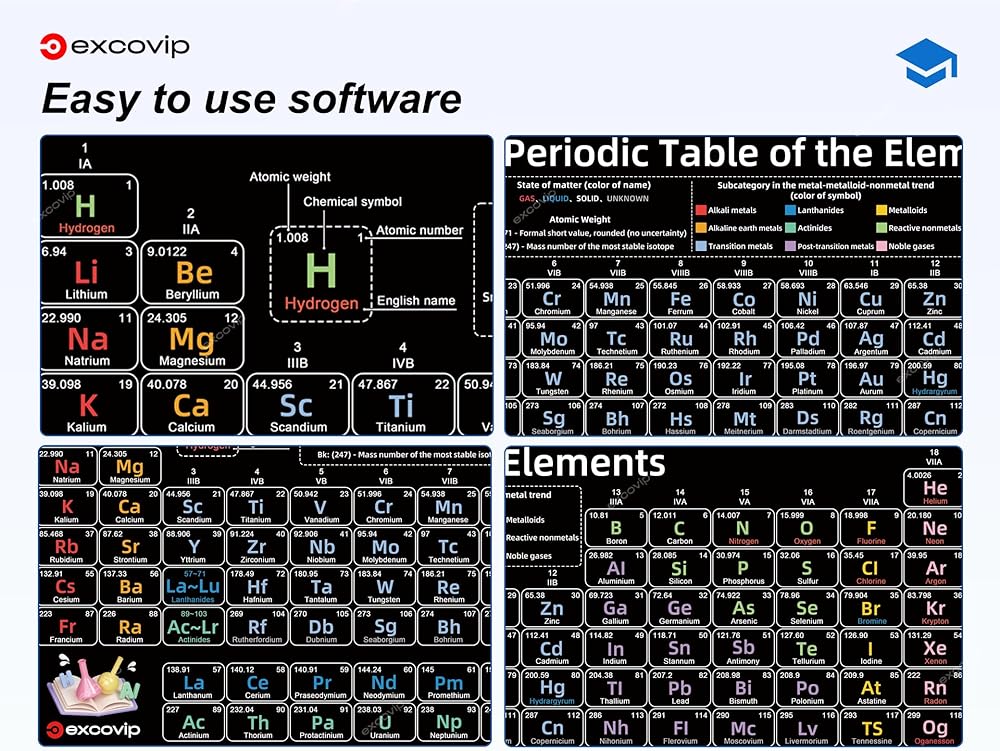The width and height of the screenshot is (1000, 751).
Task: Click the blue graduation cap icon
Action: (x=926, y=62)
